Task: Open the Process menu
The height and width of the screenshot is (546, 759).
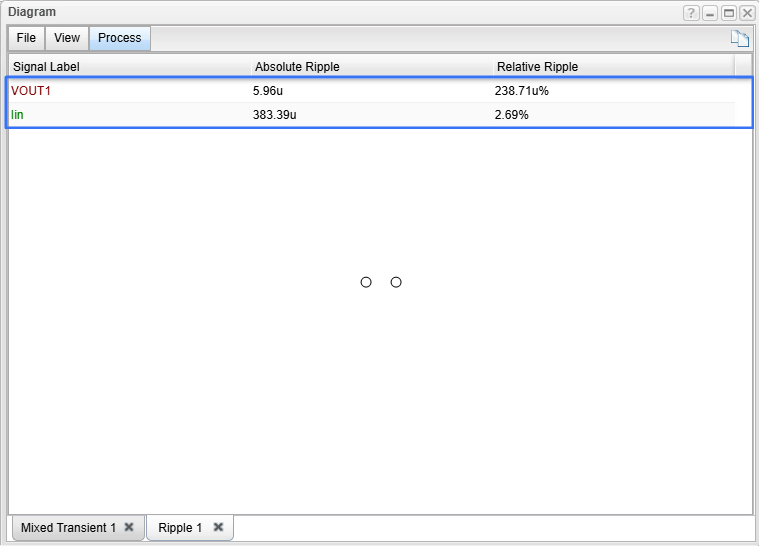Action: tap(119, 38)
